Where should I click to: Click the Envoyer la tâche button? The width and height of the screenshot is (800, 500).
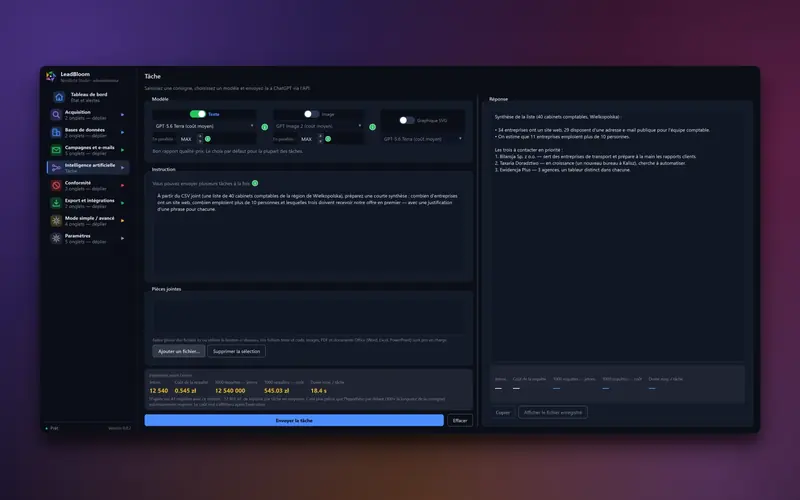294,420
